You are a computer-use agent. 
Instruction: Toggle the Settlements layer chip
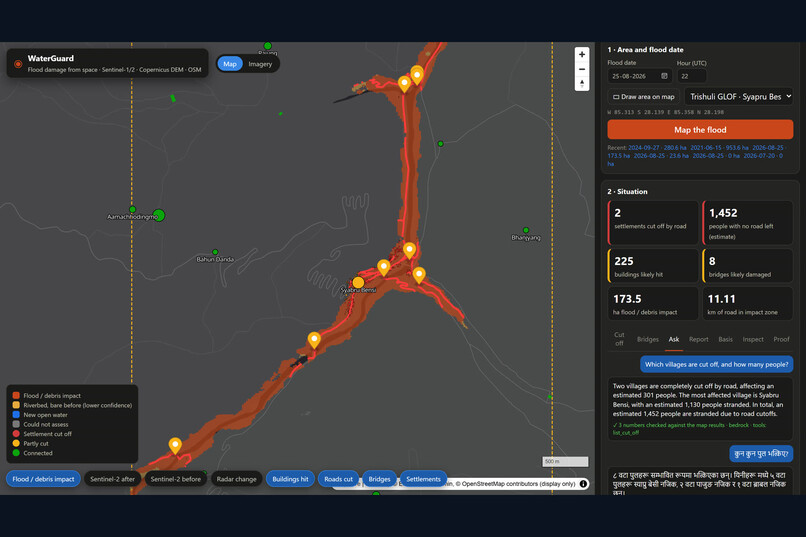[424, 479]
